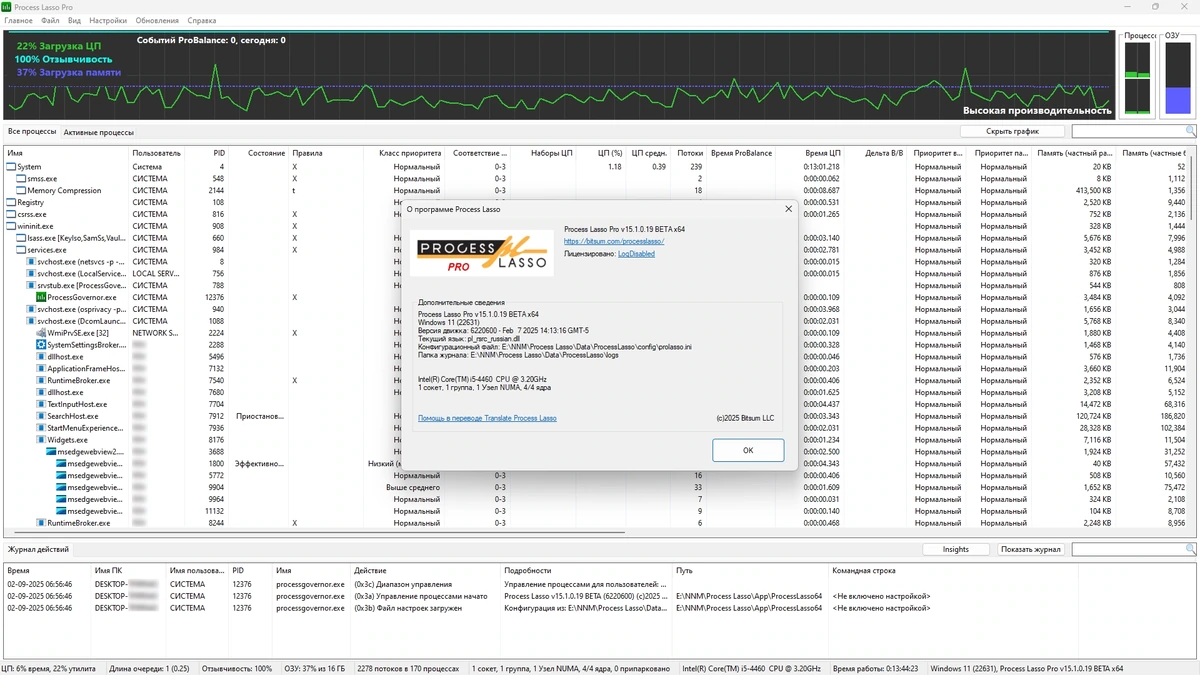
Task: Click the svchost.exe (LocalService) row icon
Action: [x=31, y=274]
